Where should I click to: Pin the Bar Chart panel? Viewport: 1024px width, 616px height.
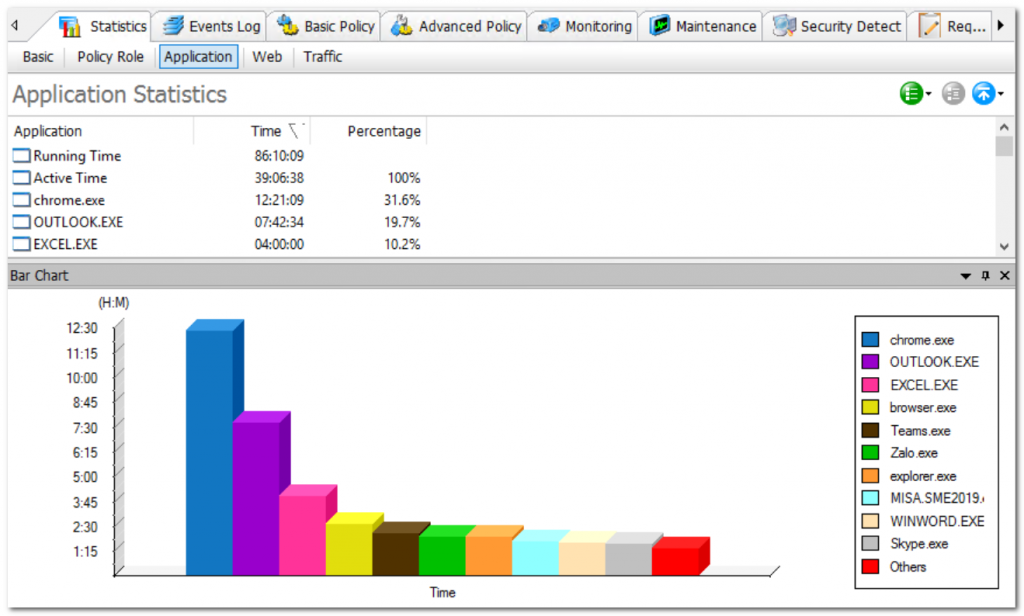(985, 276)
